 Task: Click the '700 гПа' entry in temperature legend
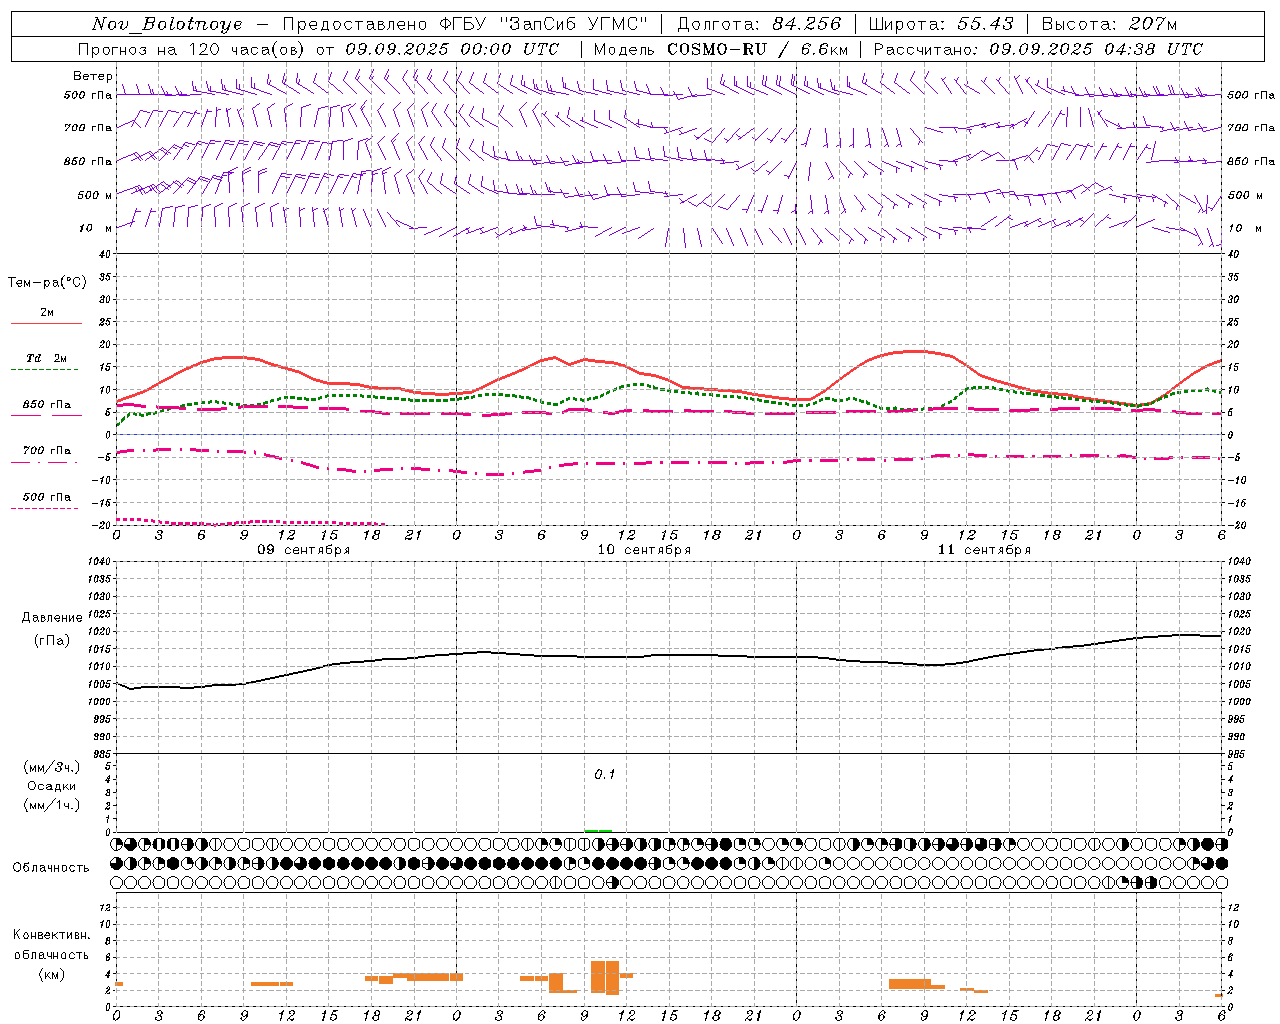click(x=46, y=450)
